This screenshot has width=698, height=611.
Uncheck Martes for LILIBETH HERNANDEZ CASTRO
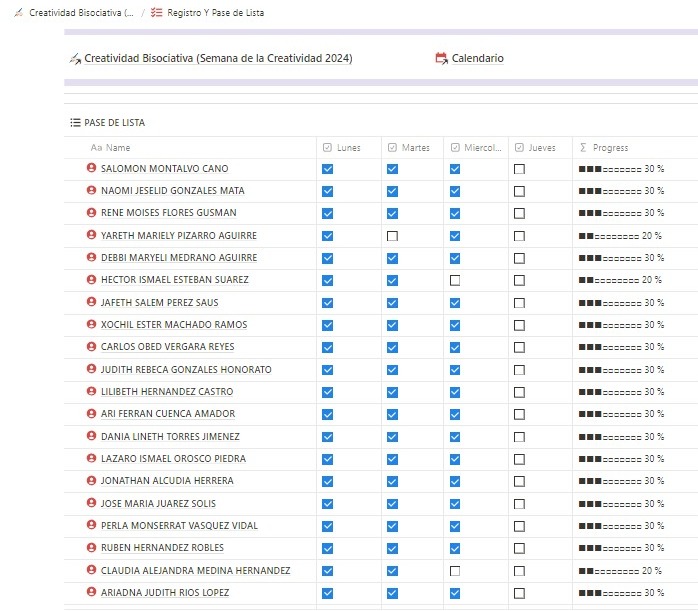click(392, 392)
